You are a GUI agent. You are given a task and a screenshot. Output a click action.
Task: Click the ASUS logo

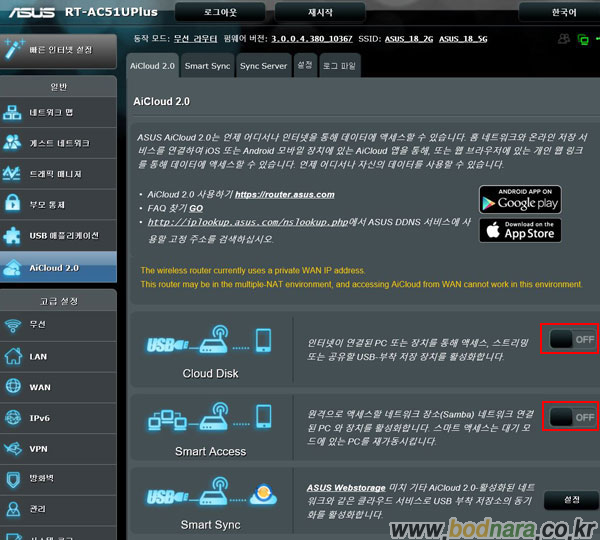32,12
